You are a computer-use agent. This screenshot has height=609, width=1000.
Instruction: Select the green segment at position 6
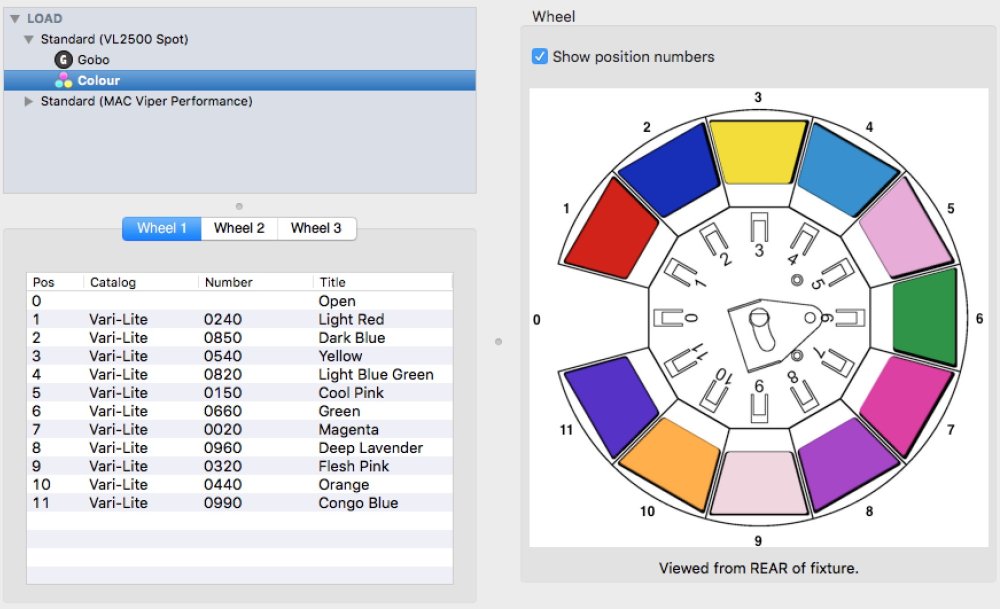925,322
